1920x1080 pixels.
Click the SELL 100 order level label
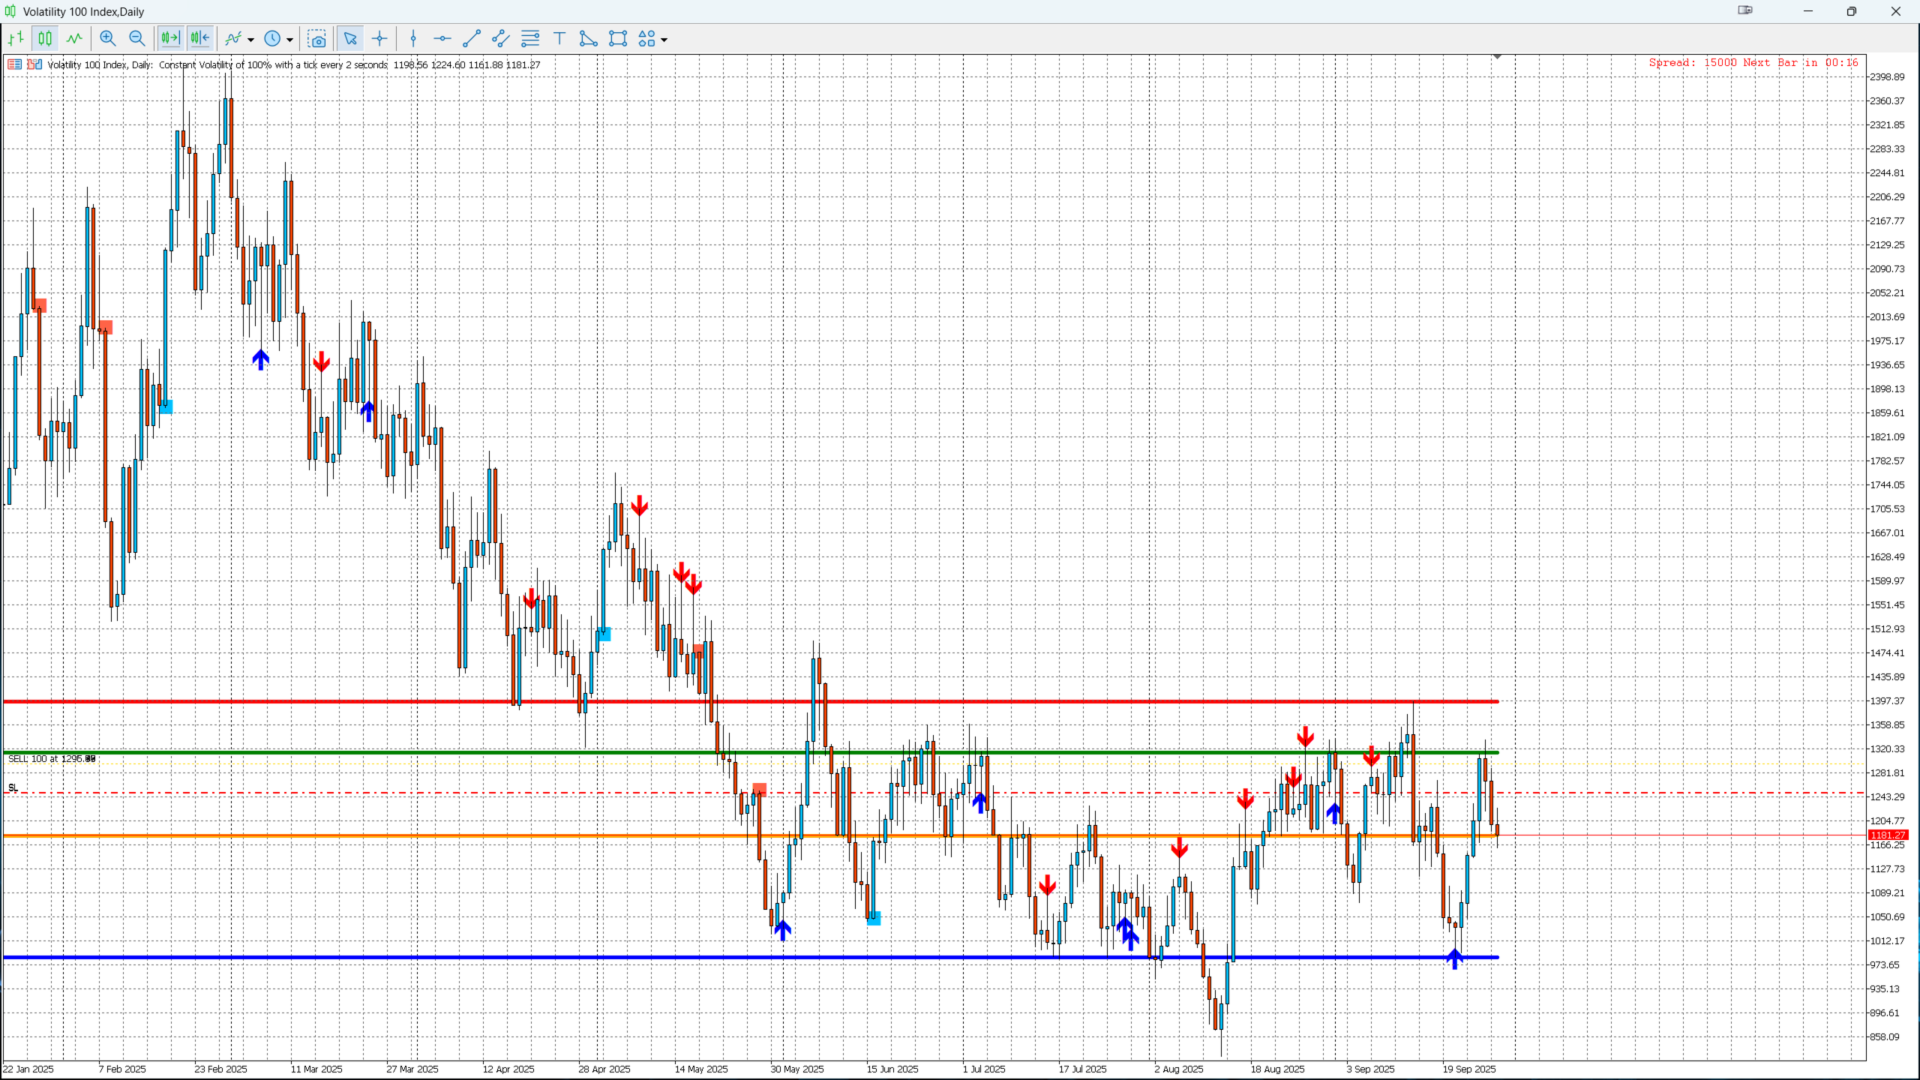point(50,759)
